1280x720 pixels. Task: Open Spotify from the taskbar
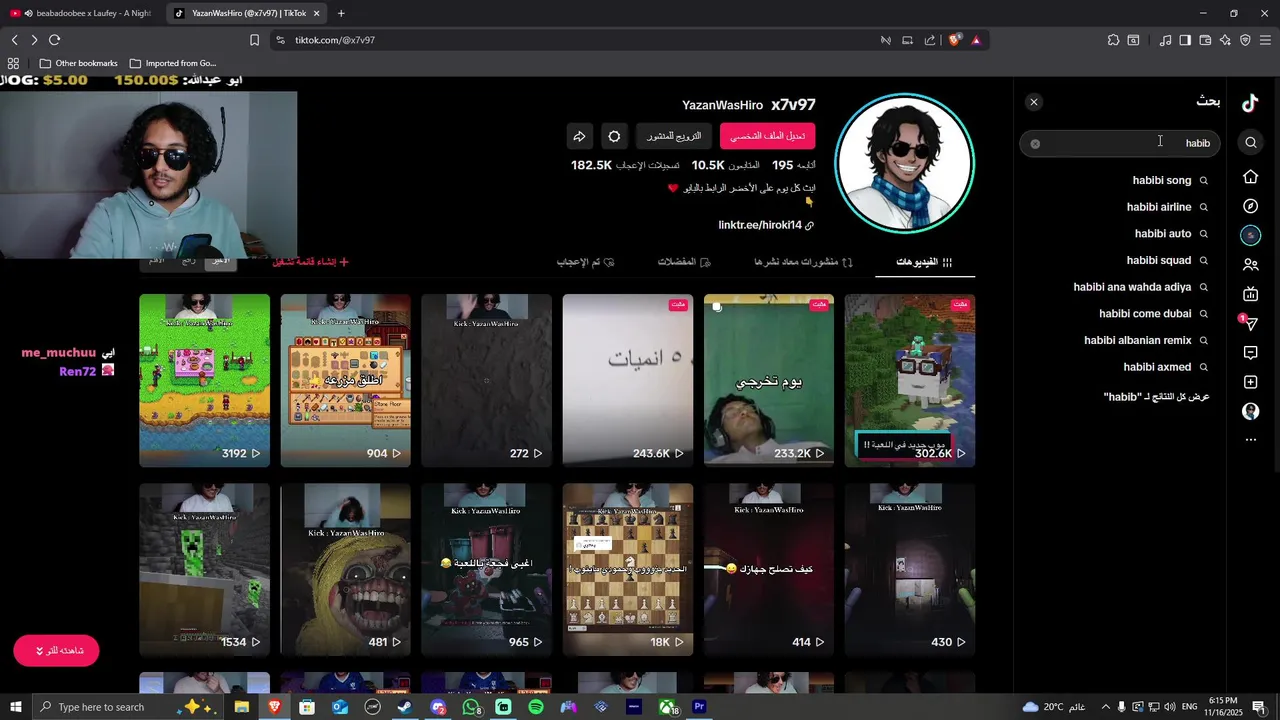[536, 707]
